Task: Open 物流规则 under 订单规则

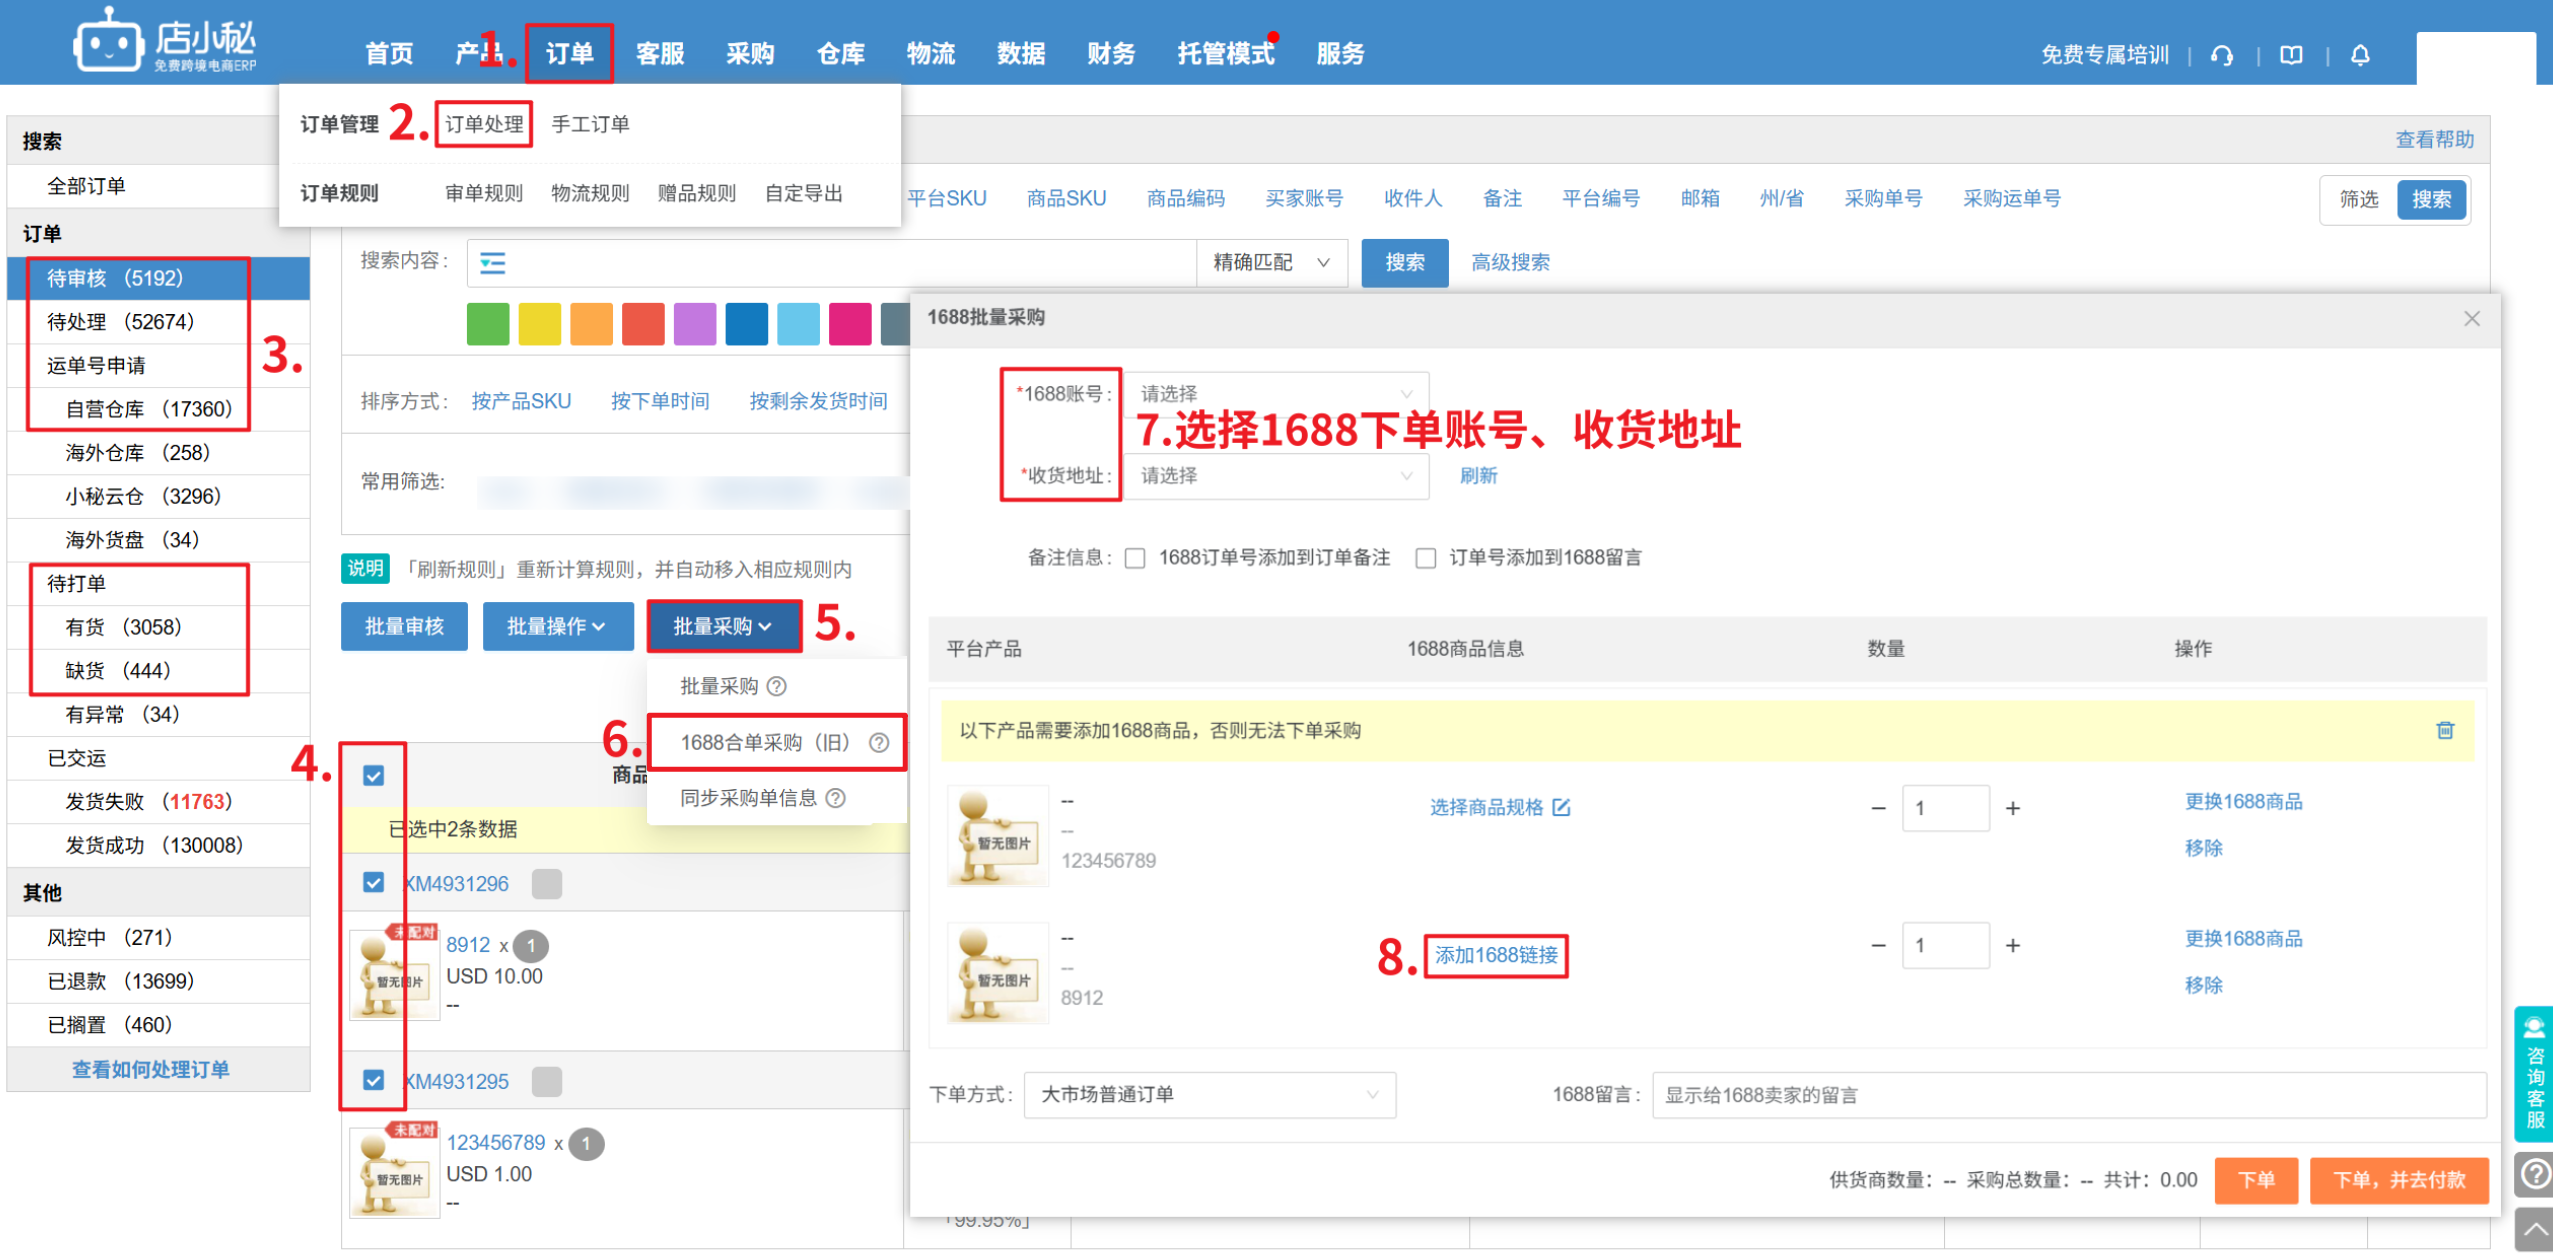Action: pos(591,193)
